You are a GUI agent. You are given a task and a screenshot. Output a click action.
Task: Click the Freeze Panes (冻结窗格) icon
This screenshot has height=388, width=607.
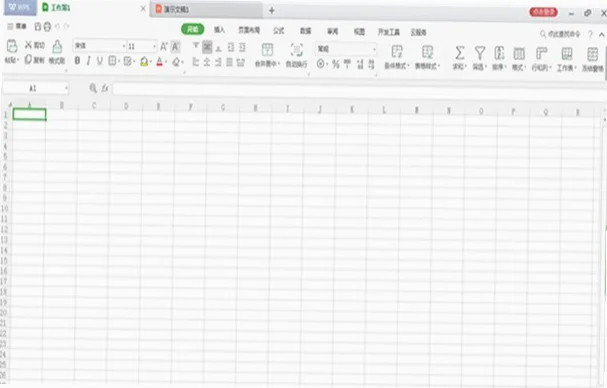[x=592, y=54]
